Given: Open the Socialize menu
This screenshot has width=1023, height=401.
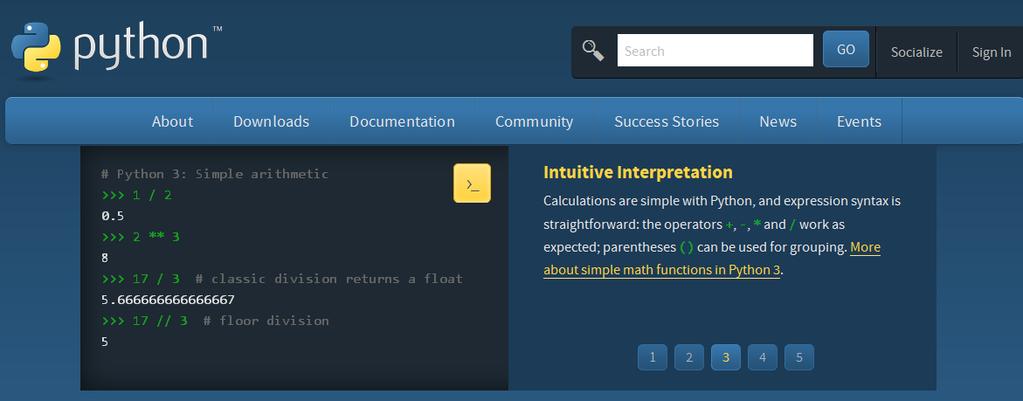Looking at the screenshot, I should [x=917, y=52].
